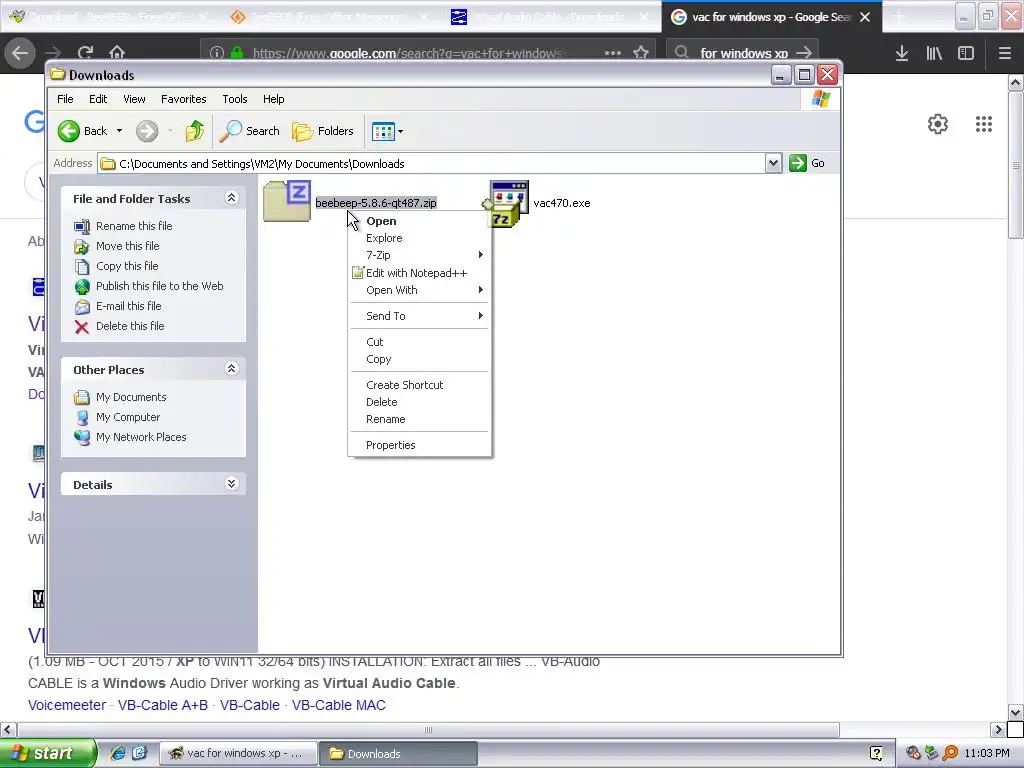1024x768 pixels.
Task: Open the Search toolbar button
Action: point(249,131)
